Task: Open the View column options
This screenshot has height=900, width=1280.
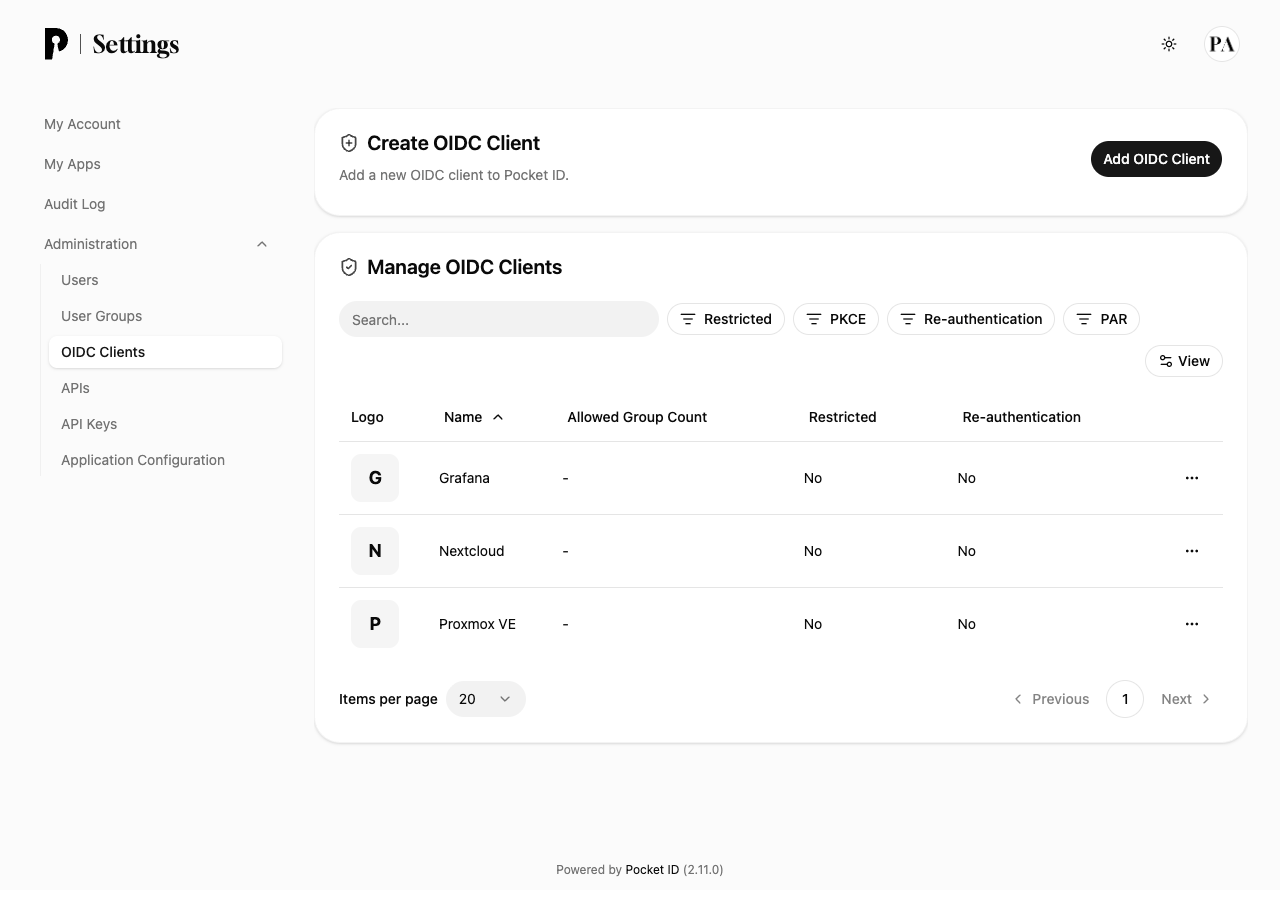Action: [1184, 361]
